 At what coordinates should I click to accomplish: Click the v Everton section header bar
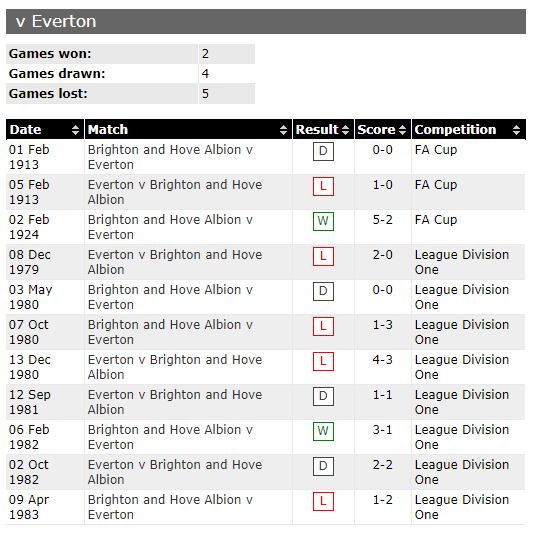tap(266, 22)
